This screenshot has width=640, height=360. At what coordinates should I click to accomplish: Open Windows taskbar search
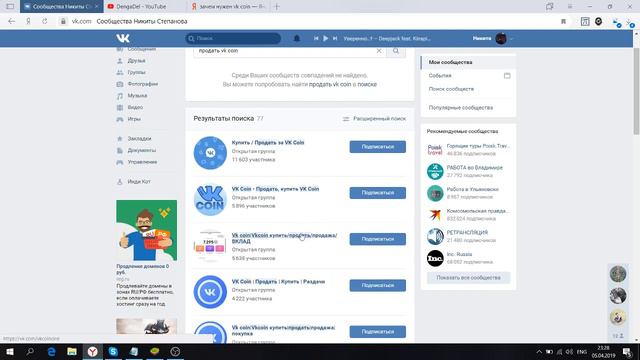click(30, 351)
